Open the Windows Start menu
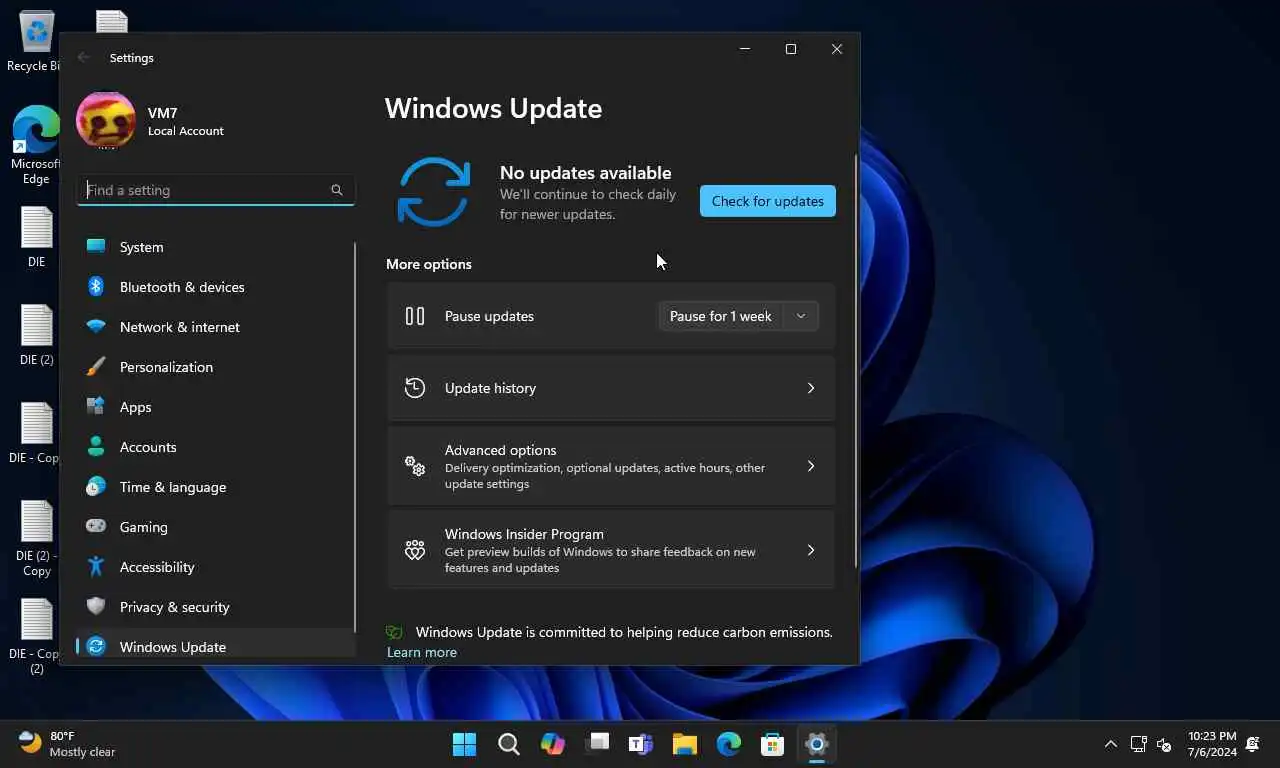This screenshot has height=768, width=1280. point(464,744)
